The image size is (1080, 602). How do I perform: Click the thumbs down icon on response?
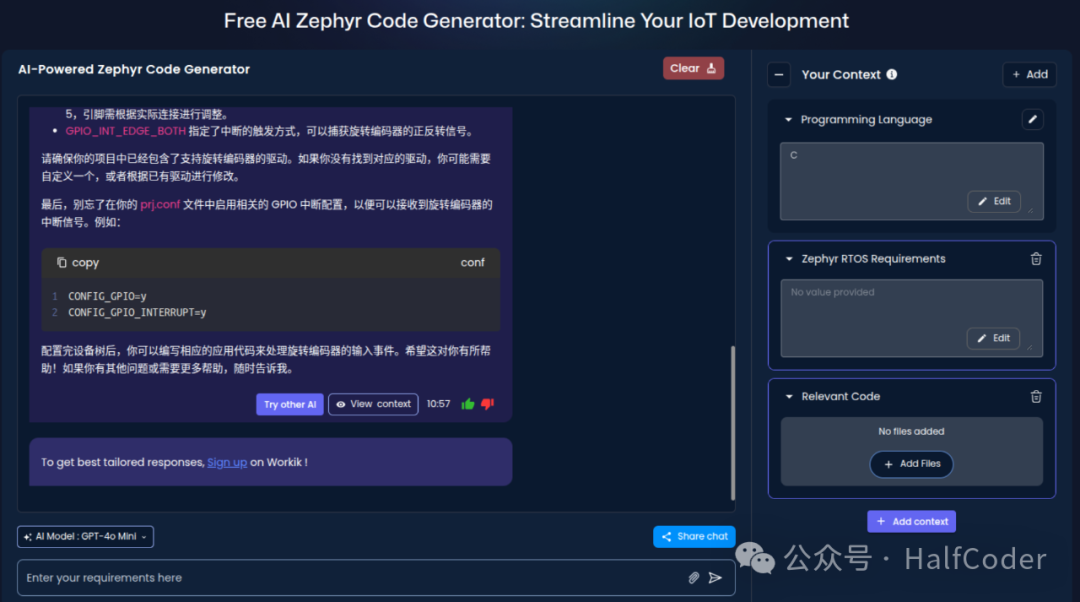[x=488, y=404]
